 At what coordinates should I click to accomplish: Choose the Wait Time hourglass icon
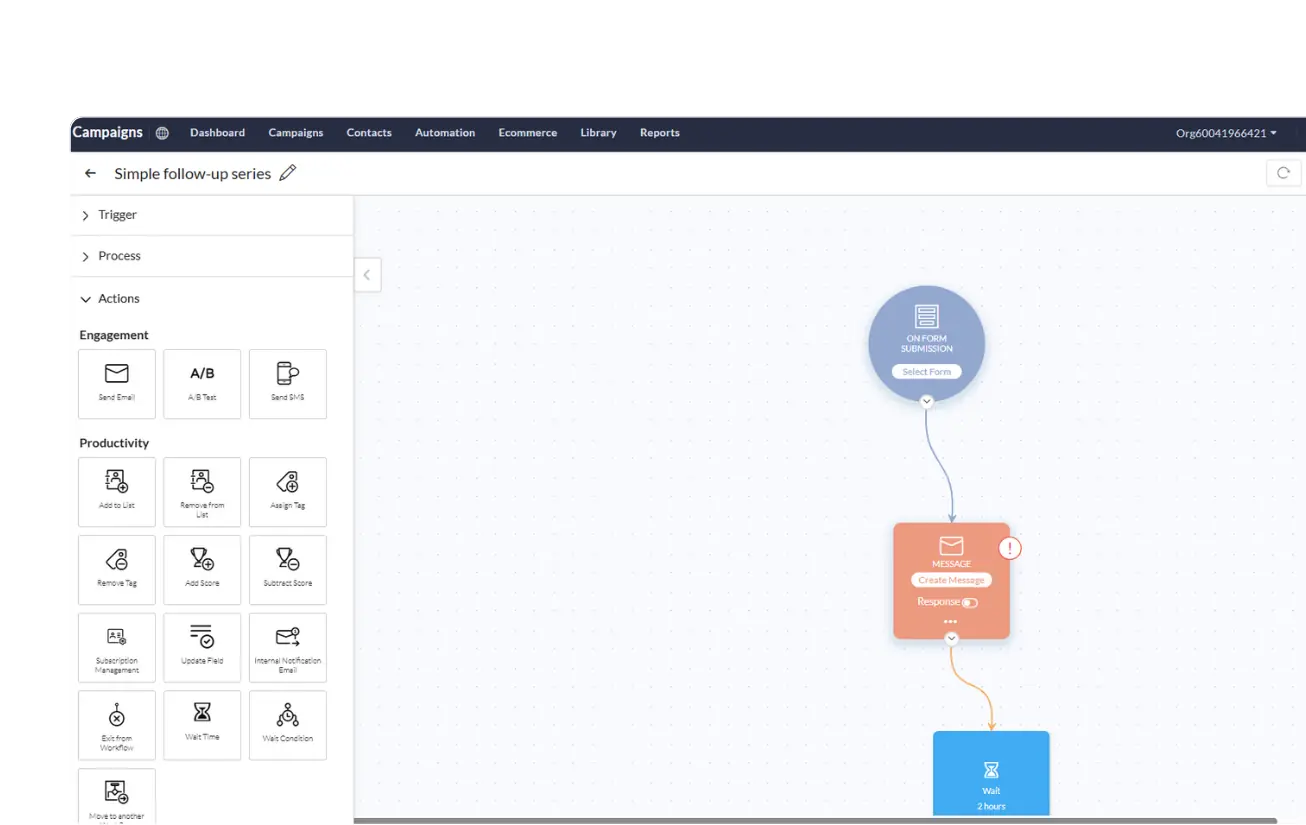[x=202, y=712]
